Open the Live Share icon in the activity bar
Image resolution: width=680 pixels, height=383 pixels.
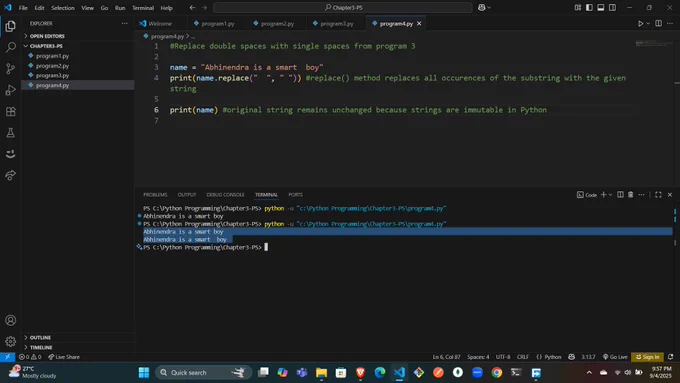(x=10, y=175)
